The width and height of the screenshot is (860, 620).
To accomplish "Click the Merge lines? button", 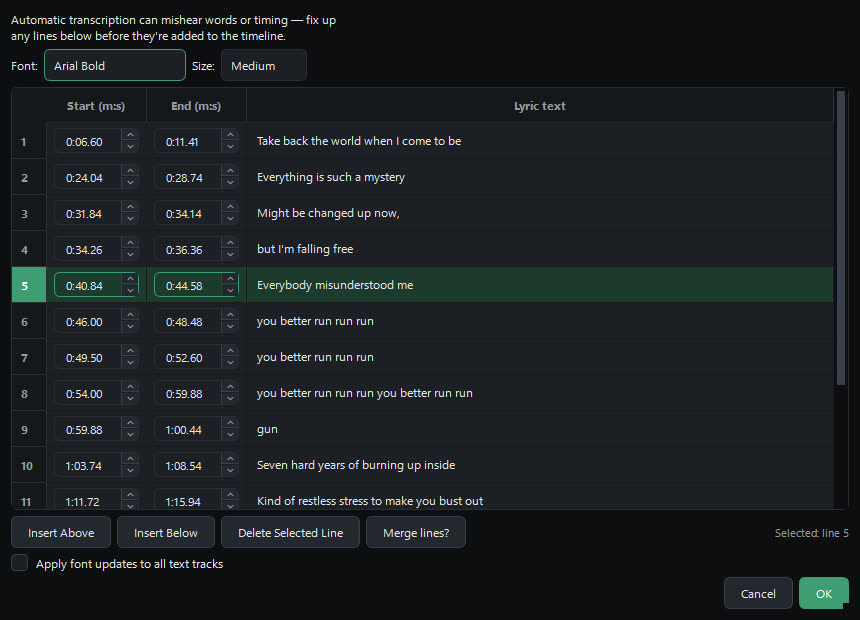I will pos(416,532).
